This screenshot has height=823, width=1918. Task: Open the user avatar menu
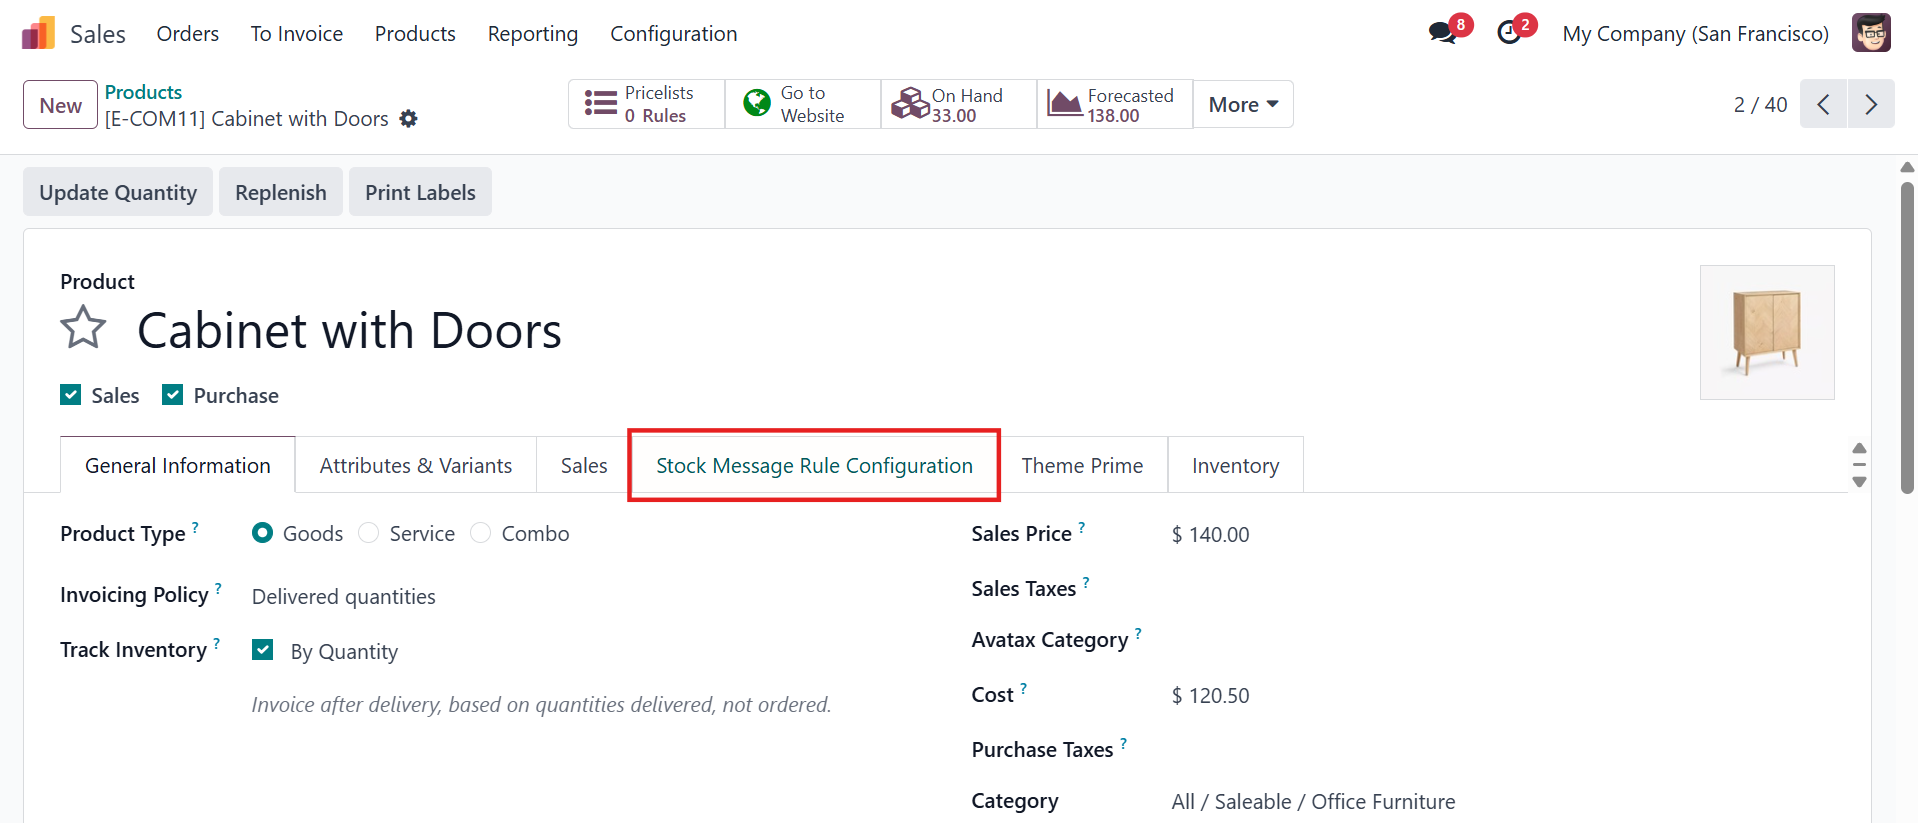coord(1871,33)
